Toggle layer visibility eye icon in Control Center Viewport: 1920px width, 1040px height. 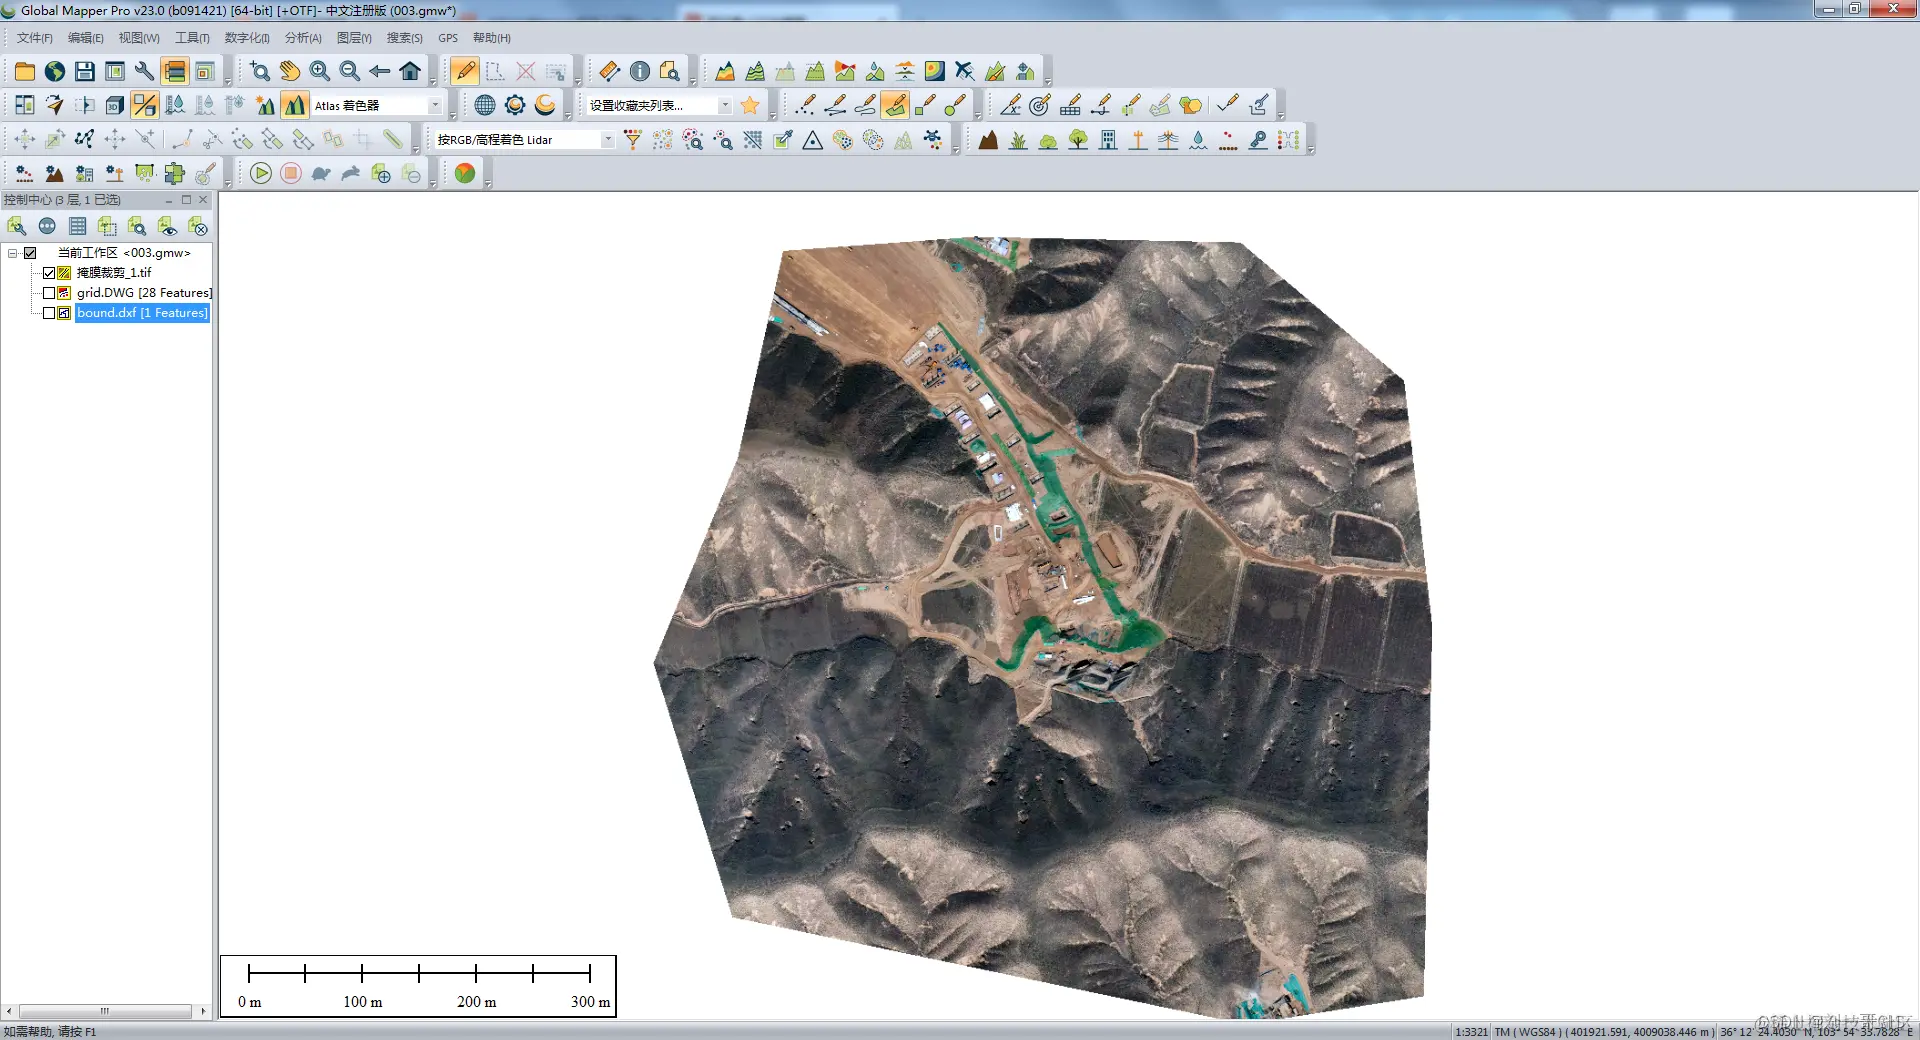(x=167, y=226)
